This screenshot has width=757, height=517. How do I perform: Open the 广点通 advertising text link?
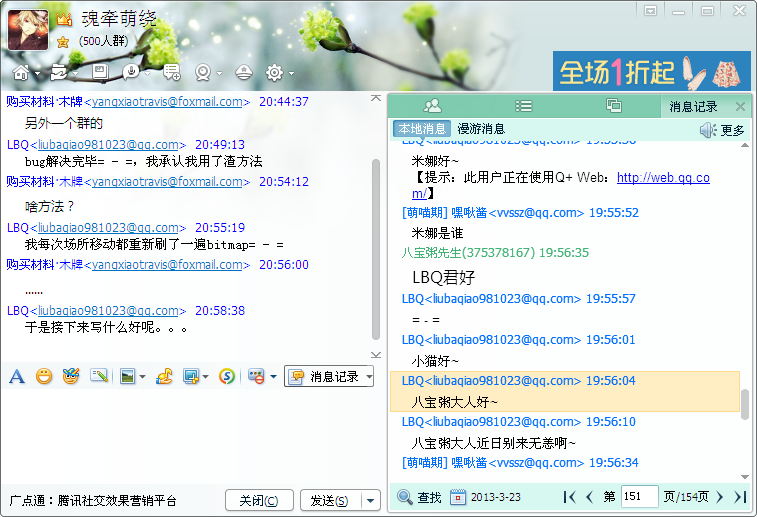tap(93, 501)
